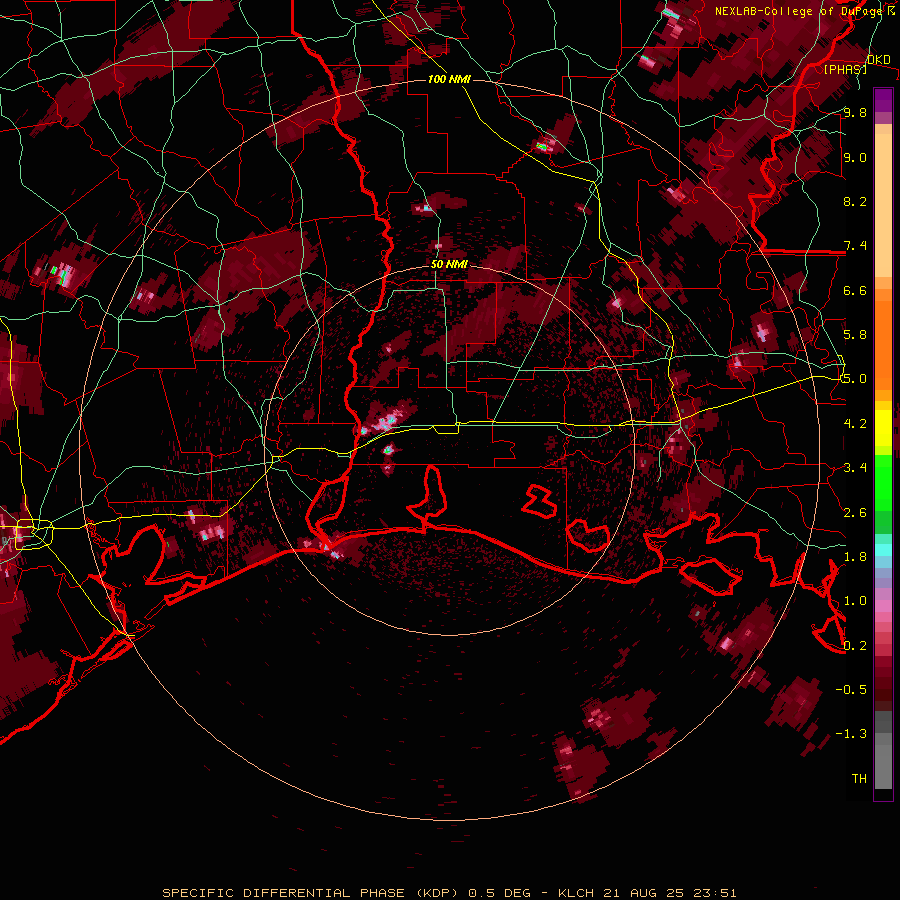Screen dimensions: 900x900
Task: Click the 5.0 scale value
Action: tap(855, 379)
